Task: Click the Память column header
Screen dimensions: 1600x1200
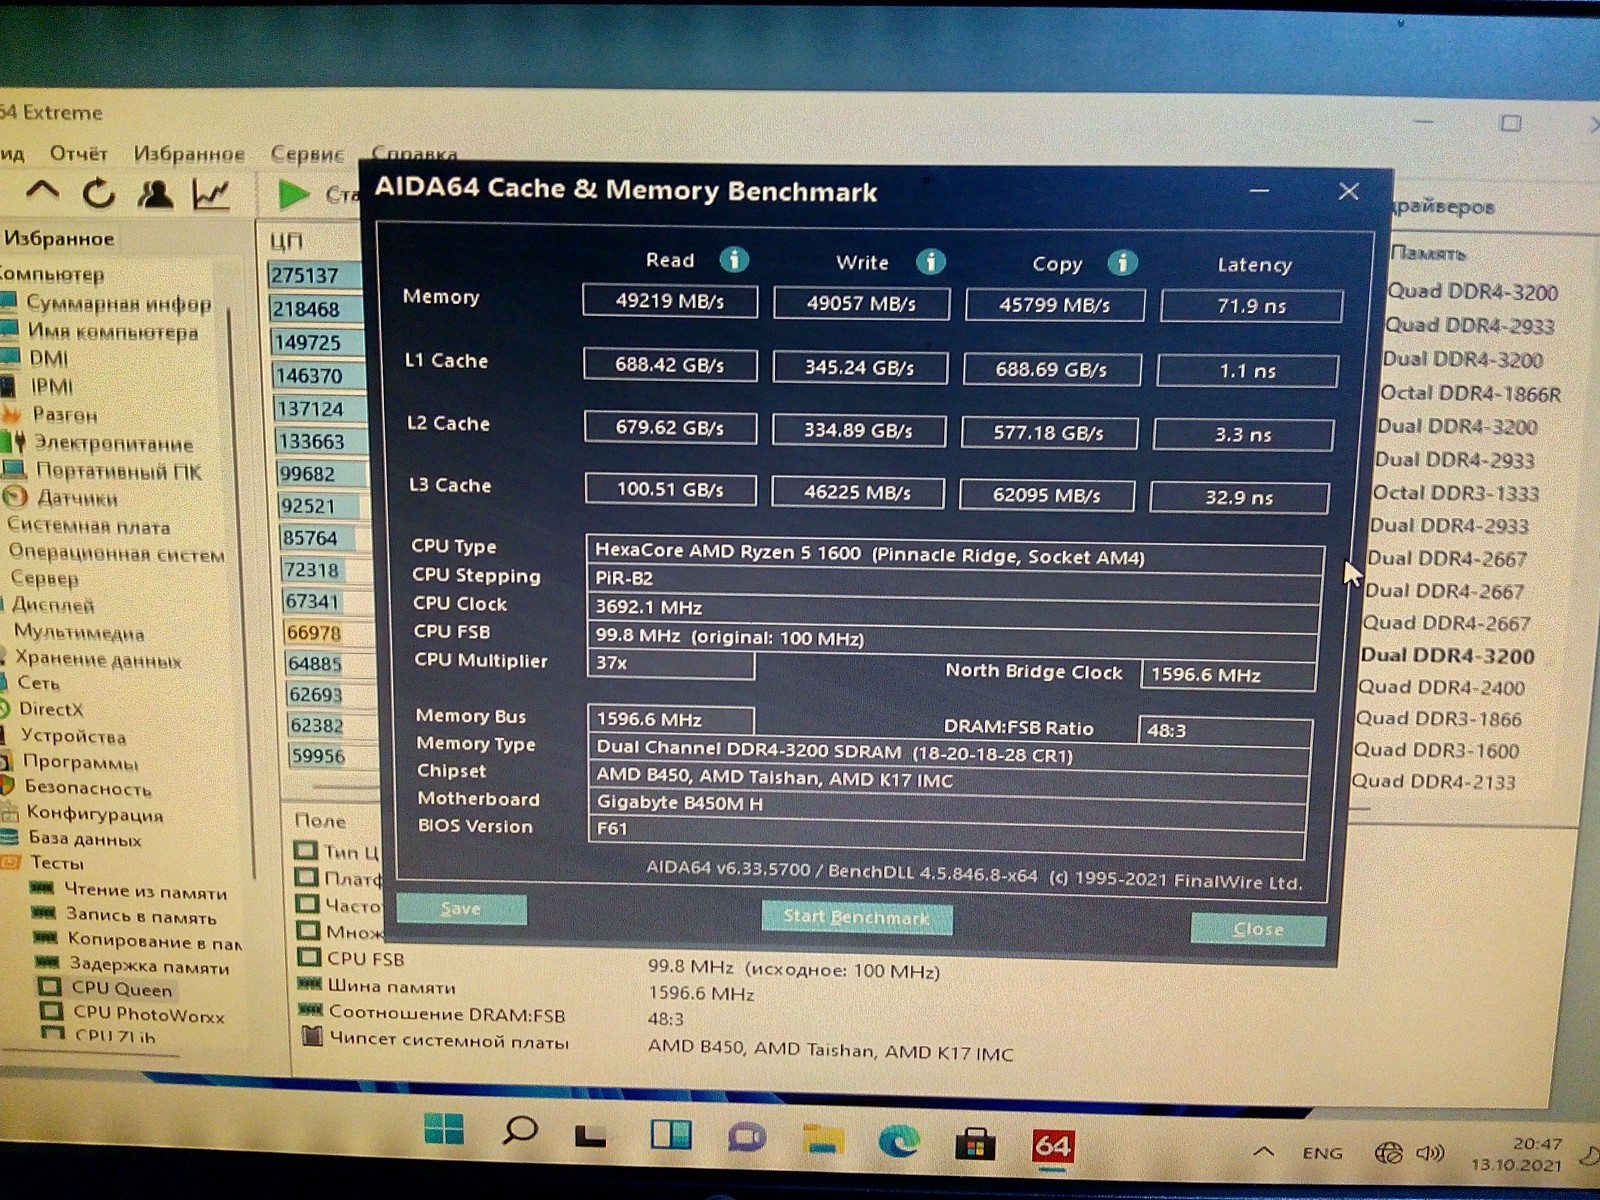Action: [x=1429, y=253]
